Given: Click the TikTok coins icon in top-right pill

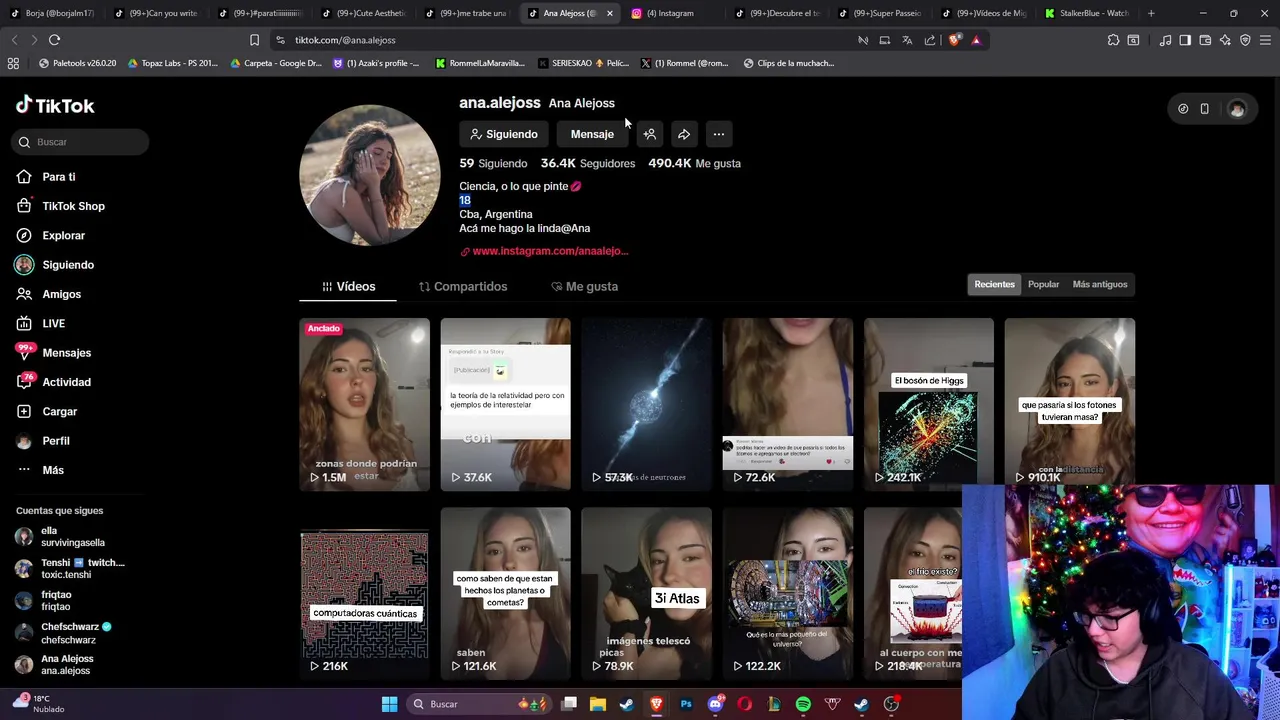Looking at the screenshot, I should tap(1183, 109).
